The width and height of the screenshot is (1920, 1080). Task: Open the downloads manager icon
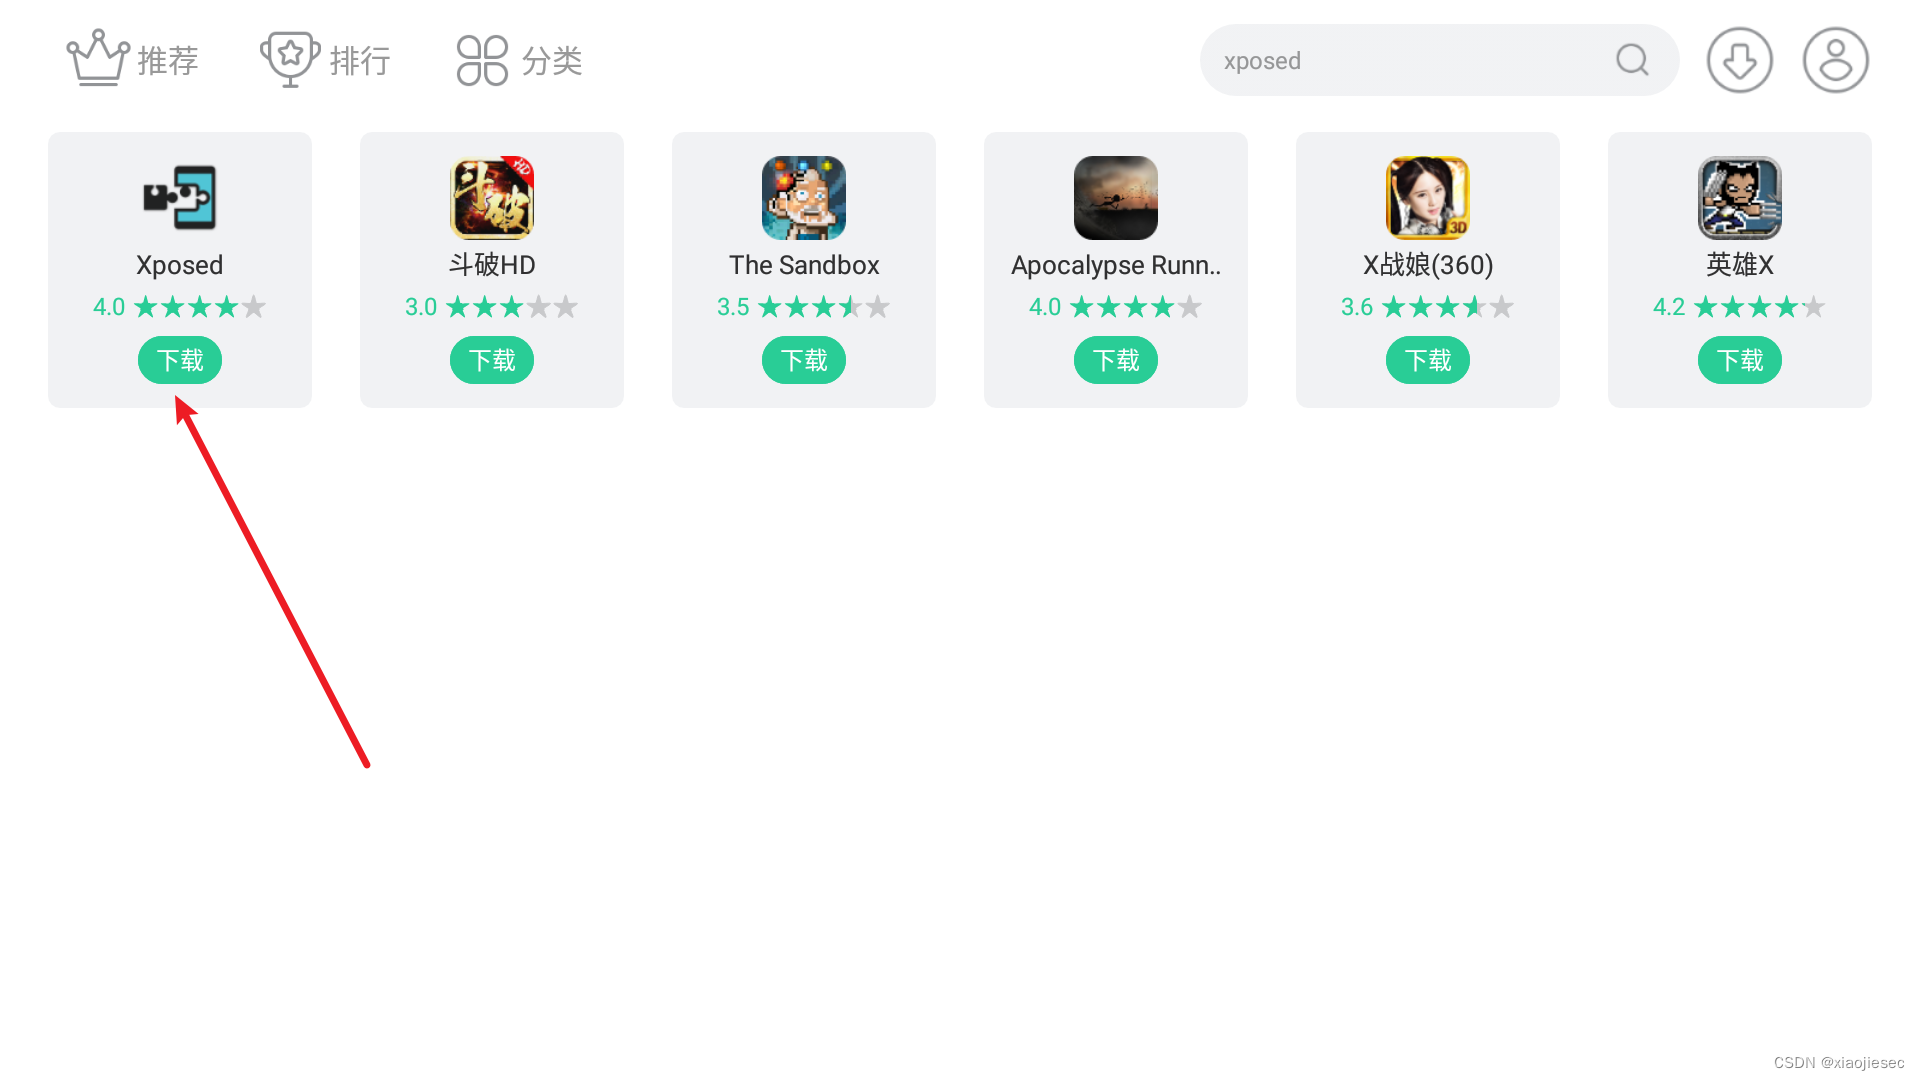[x=1740, y=60]
